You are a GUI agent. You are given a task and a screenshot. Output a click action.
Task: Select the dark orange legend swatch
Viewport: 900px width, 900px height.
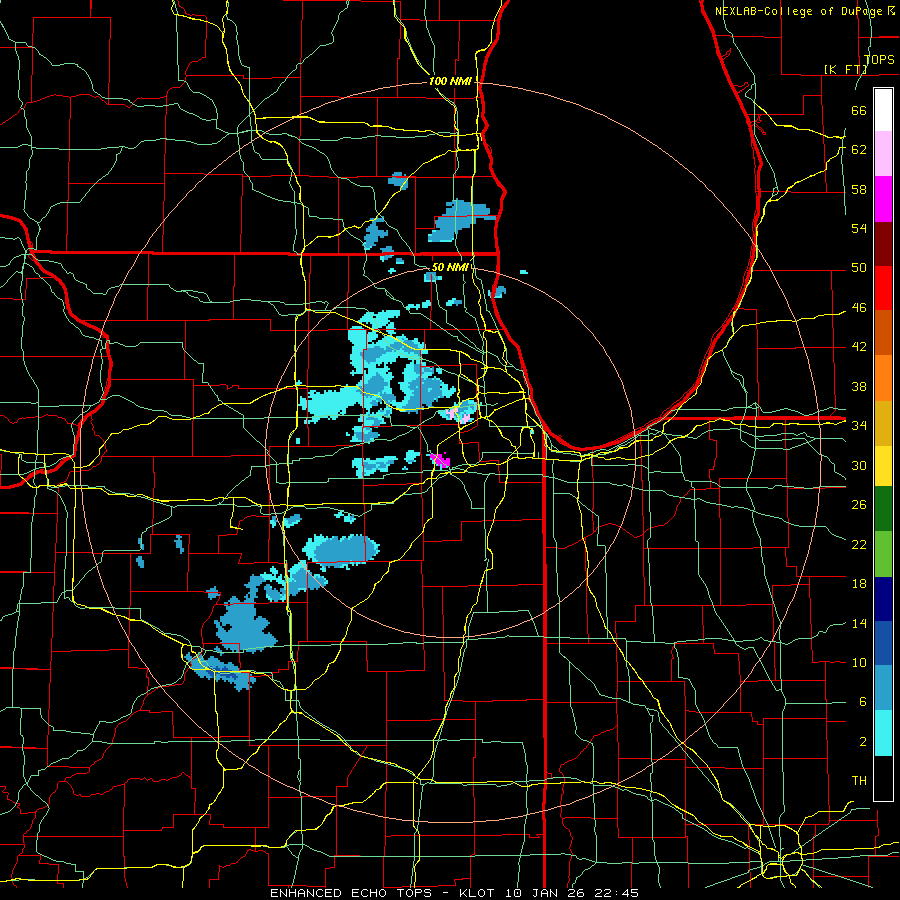pyautogui.click(x=883, y=333)
